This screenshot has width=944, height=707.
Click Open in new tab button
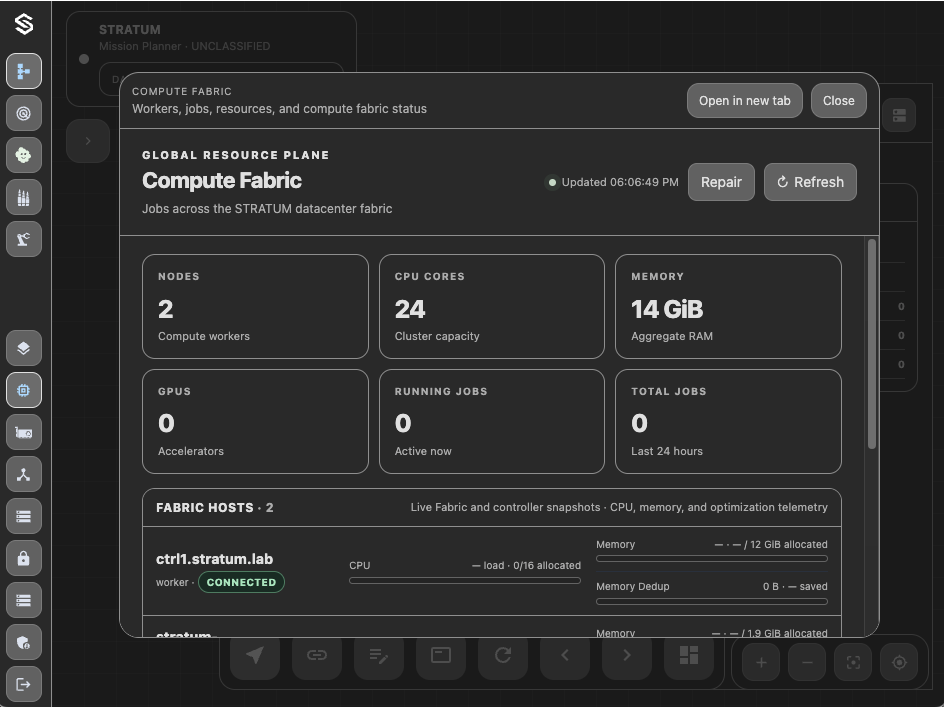[x=745, y=101]
